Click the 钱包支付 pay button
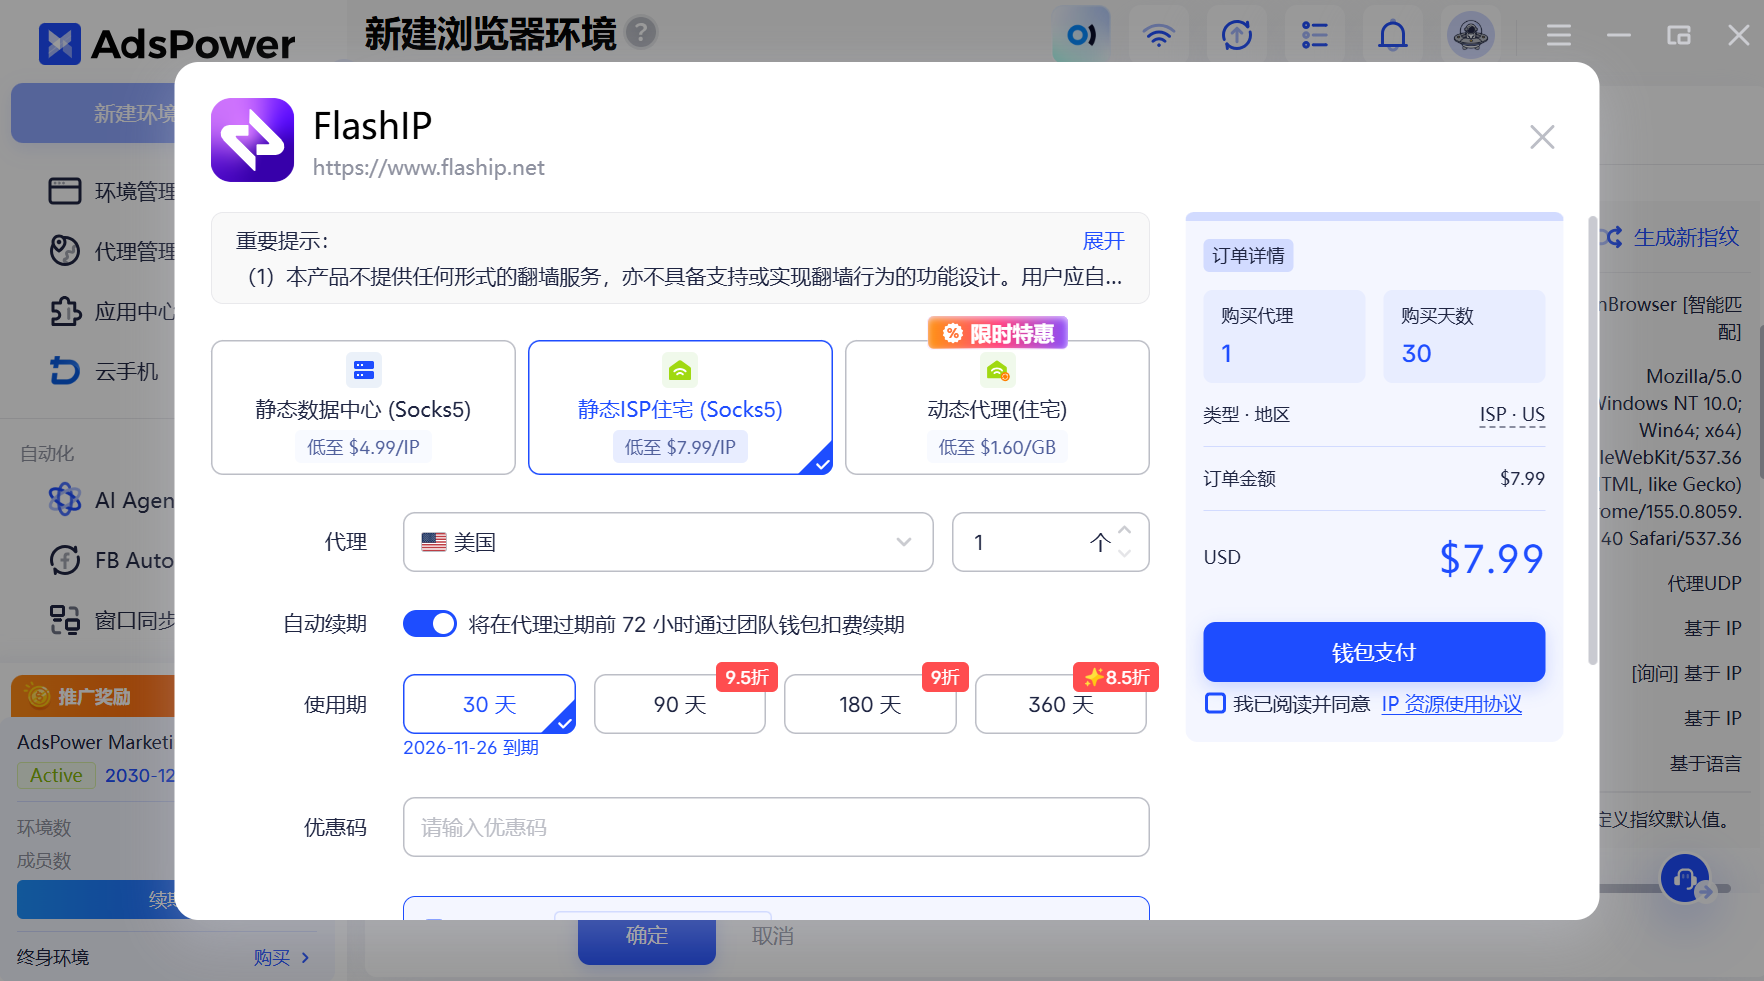1764x981 pixels. (x=1374, y=652)
